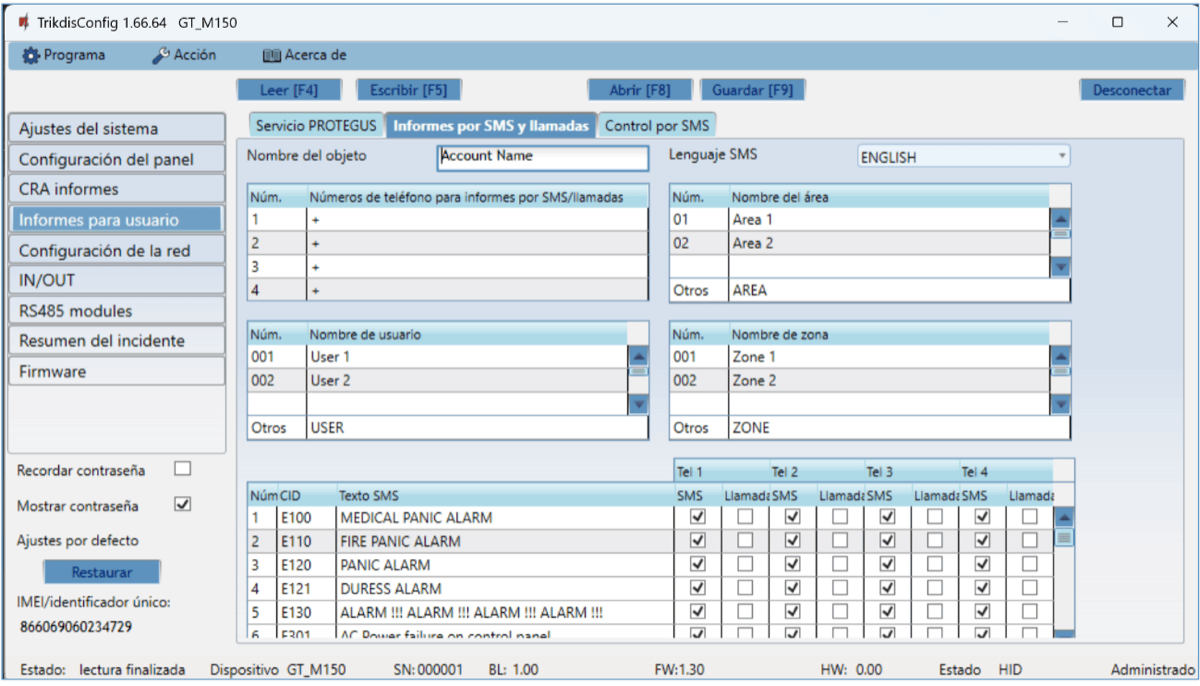The width and height of the screenshot is (1200, 686).
Task: Click the Desconectar button
Action: (x=1131, y=90)
